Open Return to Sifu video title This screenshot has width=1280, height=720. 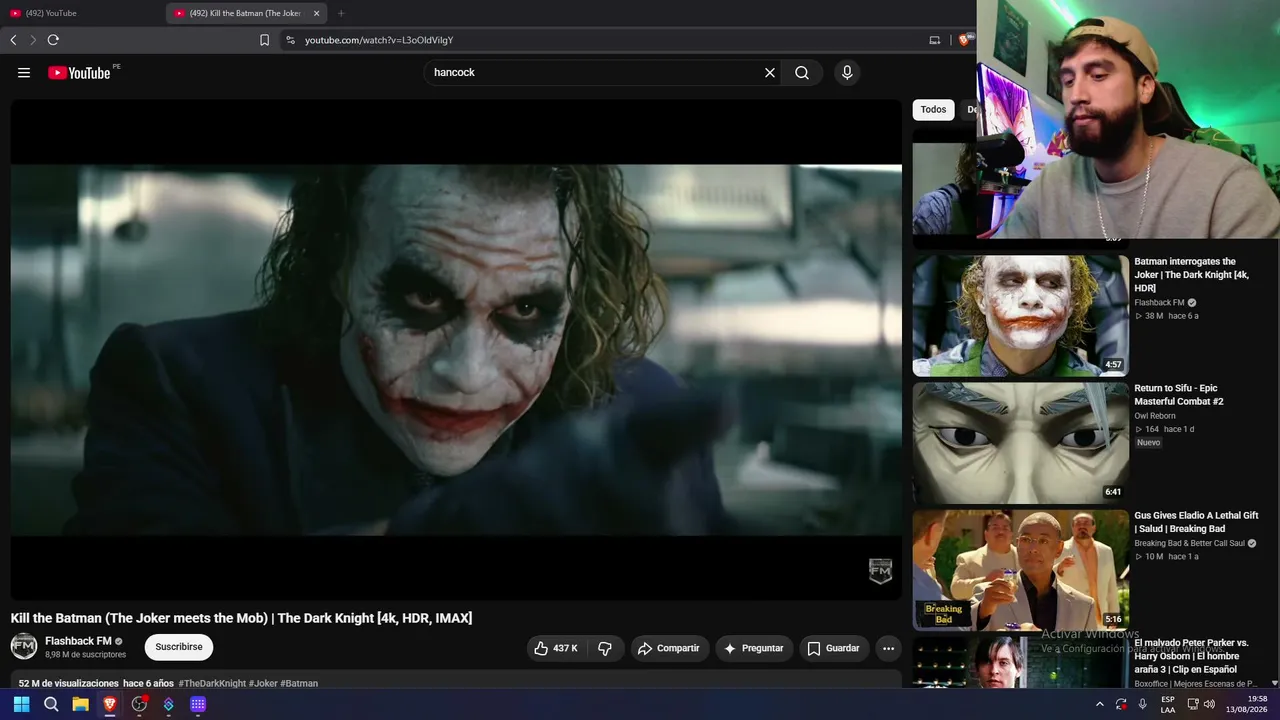click(x=1179, y=395)
